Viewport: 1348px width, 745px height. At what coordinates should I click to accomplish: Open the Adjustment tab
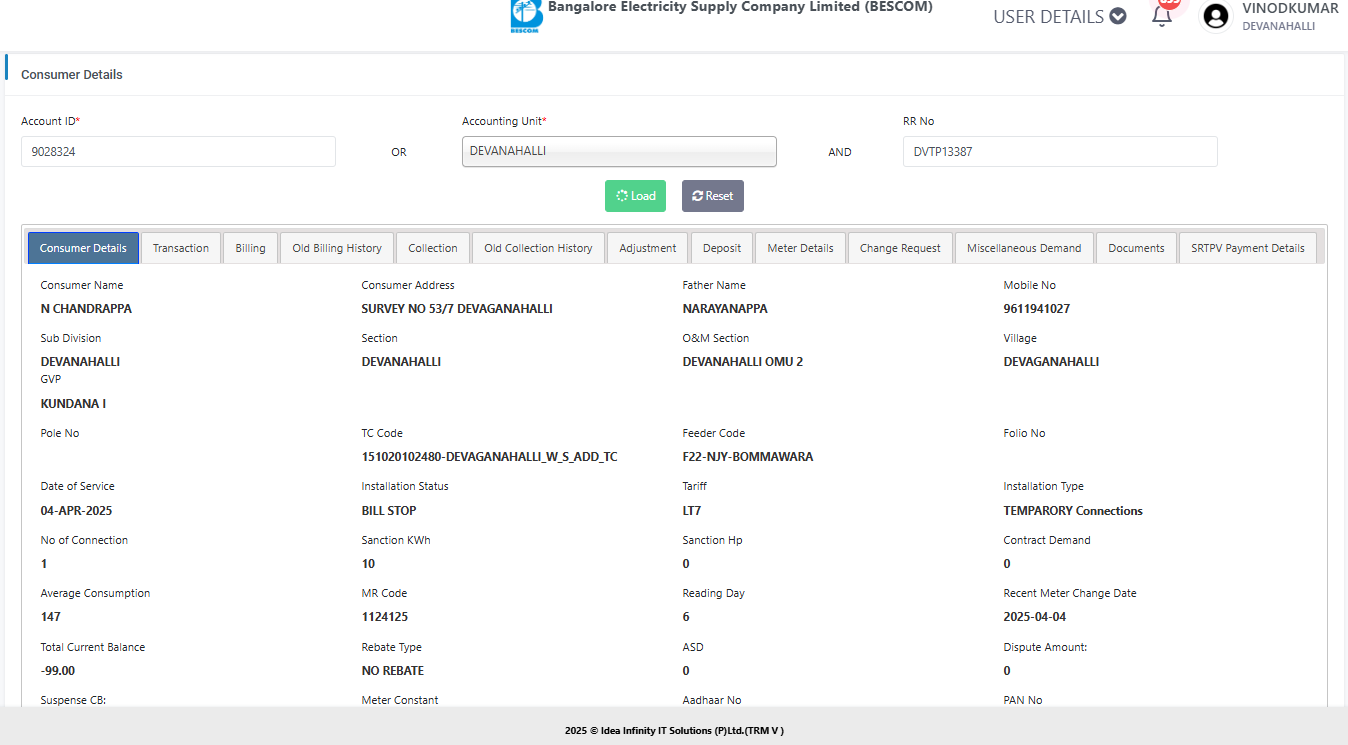pos(647,248)
